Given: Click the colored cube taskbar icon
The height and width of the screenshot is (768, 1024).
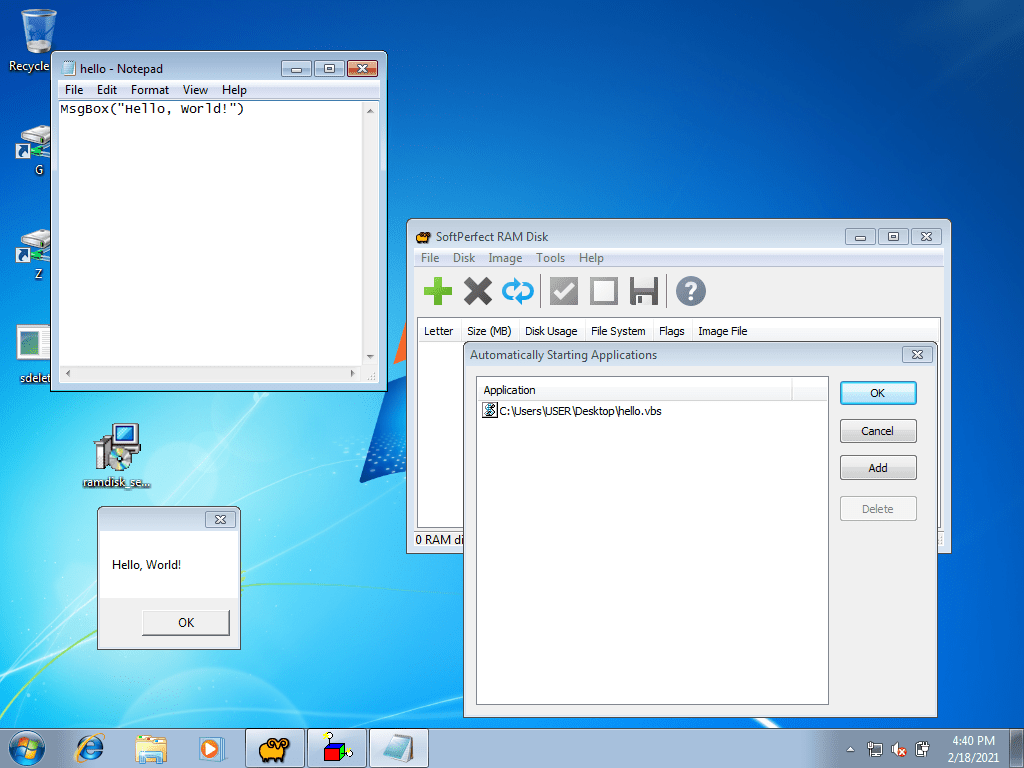Looking at the screenshot, I should (337, 748).
